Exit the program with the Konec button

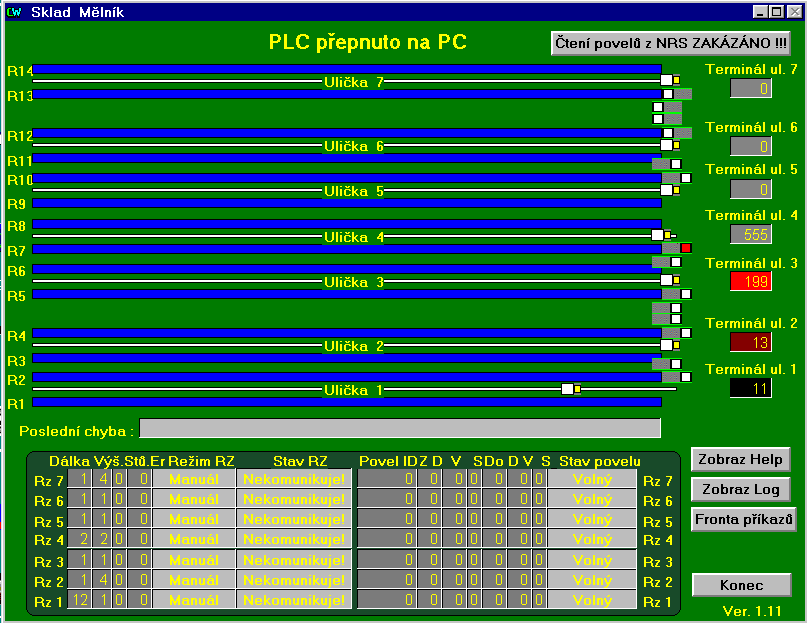[741, 586]
